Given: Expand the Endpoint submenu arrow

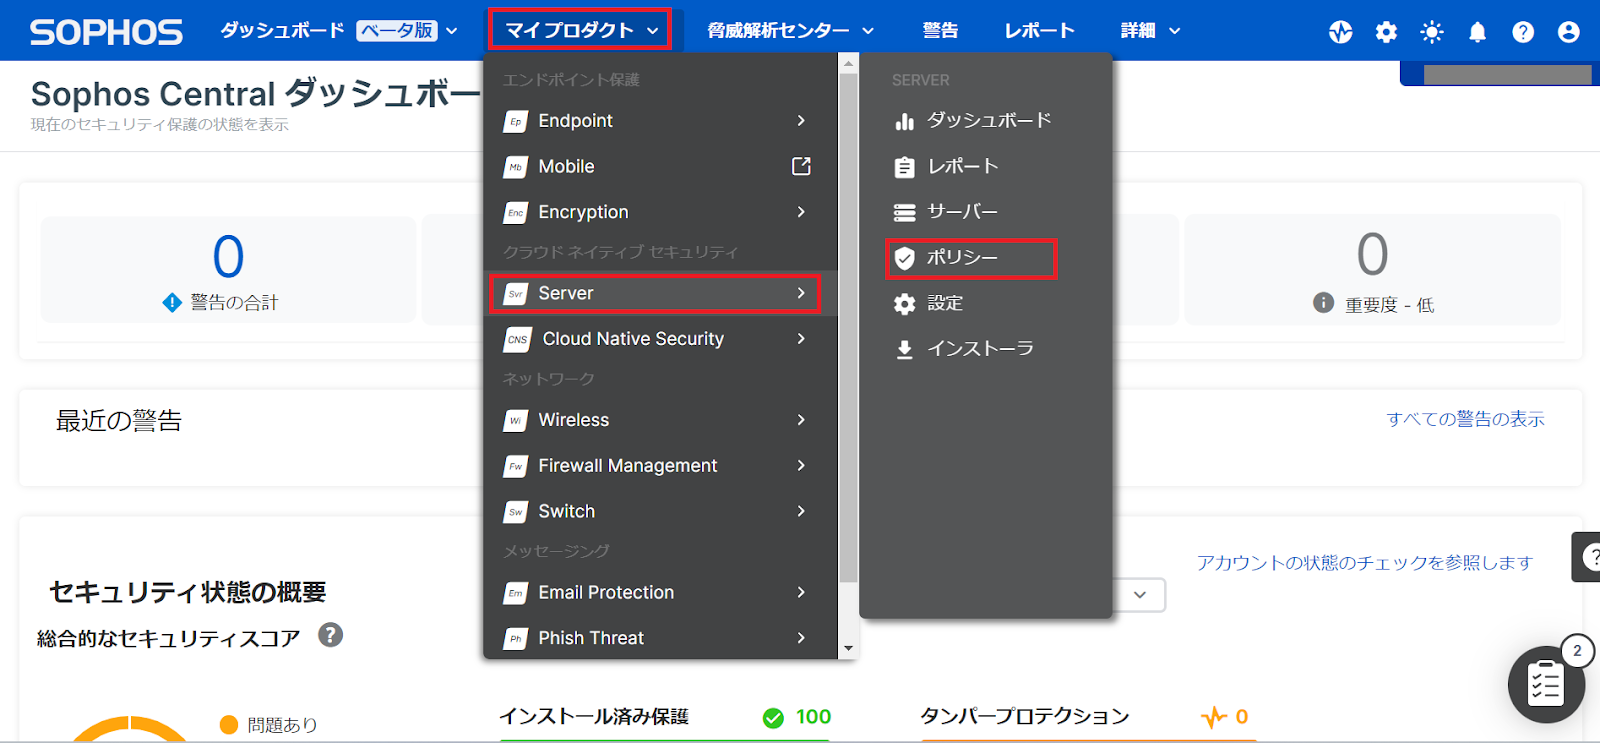Looking at the screenshot, I should [x=801, y=121].
